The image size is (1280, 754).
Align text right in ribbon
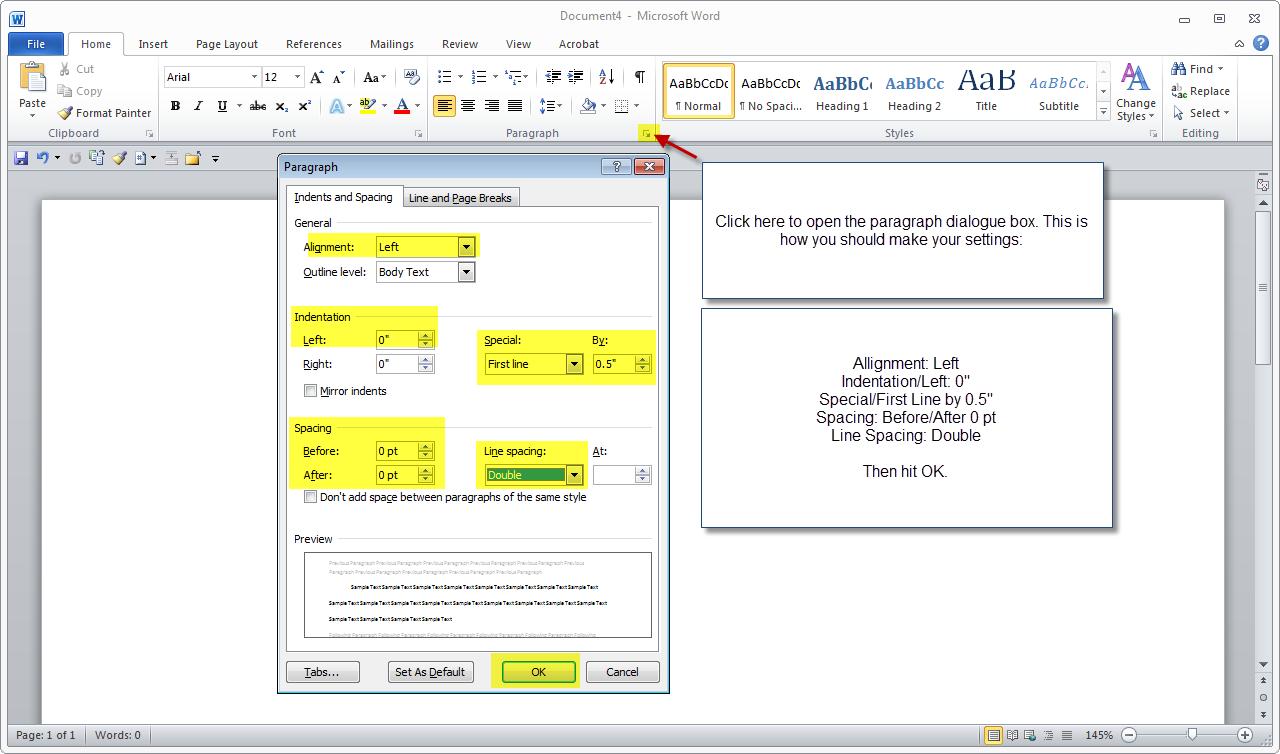coord(491,106)
